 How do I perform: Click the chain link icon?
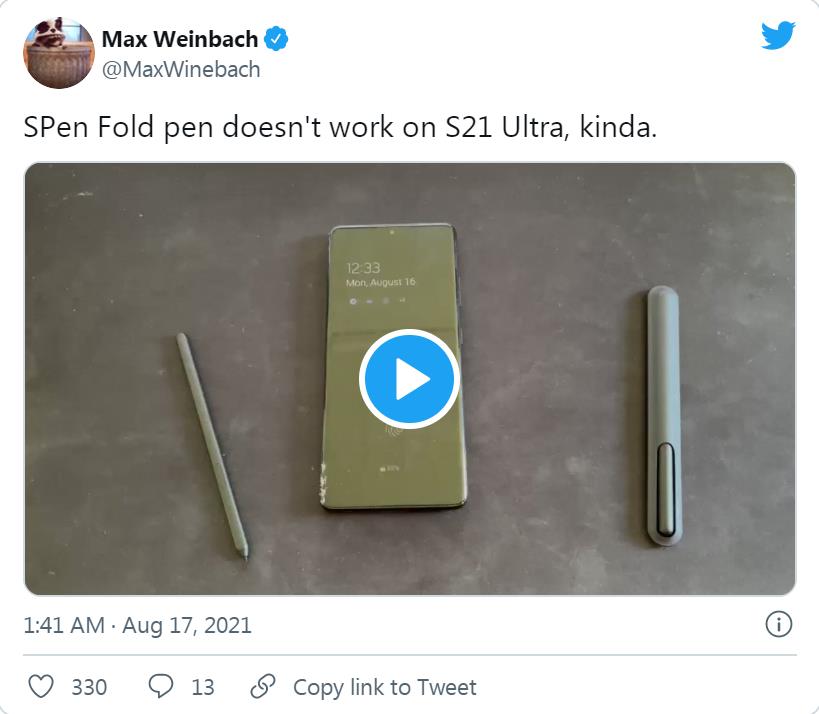click(x=263, y=686)
